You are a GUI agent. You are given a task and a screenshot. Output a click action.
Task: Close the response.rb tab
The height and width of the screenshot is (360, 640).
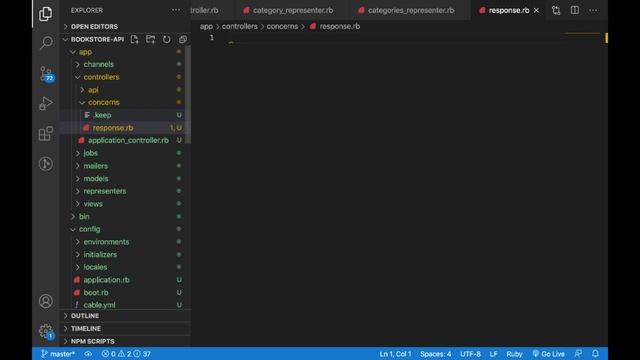coord(536,10)
